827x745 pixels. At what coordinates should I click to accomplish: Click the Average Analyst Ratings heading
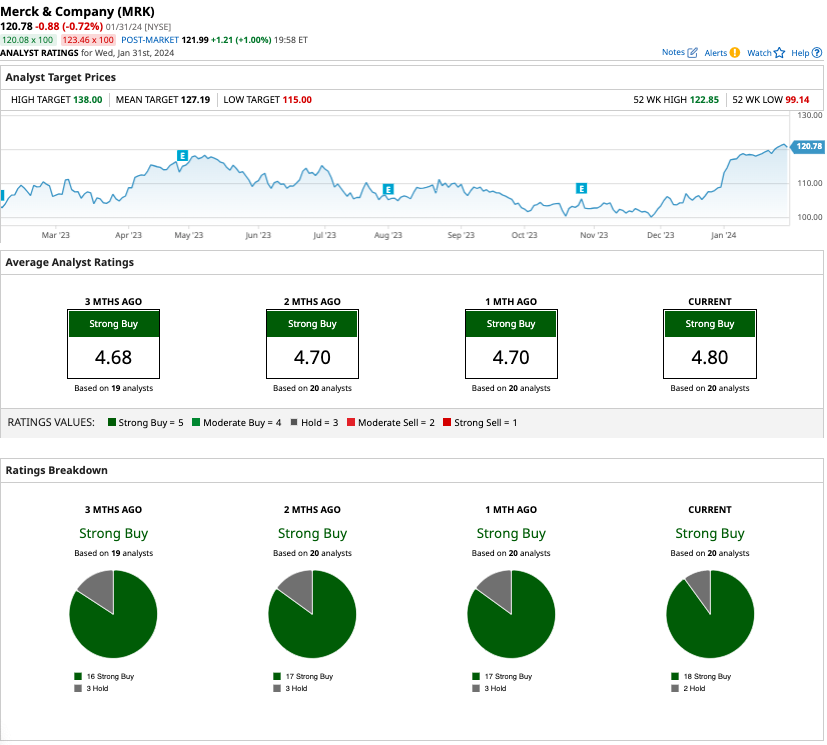(x=70, y=263)
